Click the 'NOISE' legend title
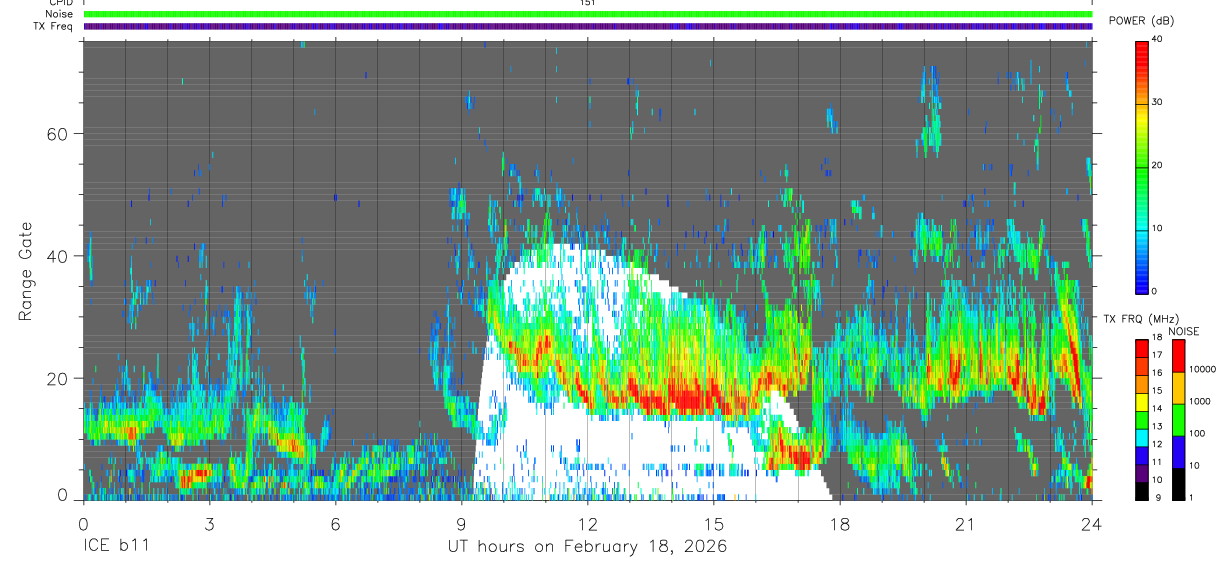 (x=1185, y=331)
